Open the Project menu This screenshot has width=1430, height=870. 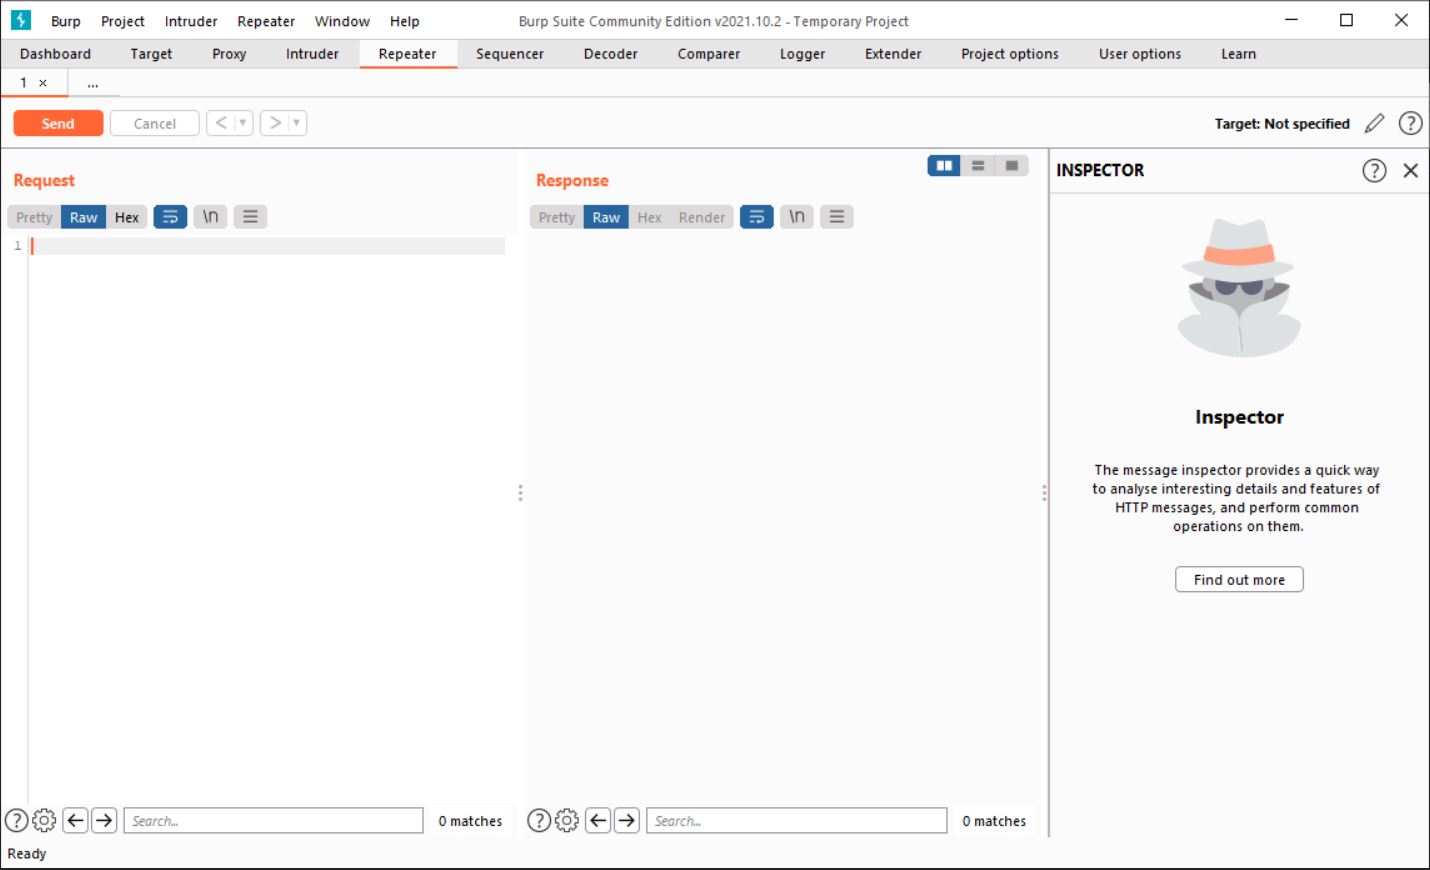coord(123,21)
